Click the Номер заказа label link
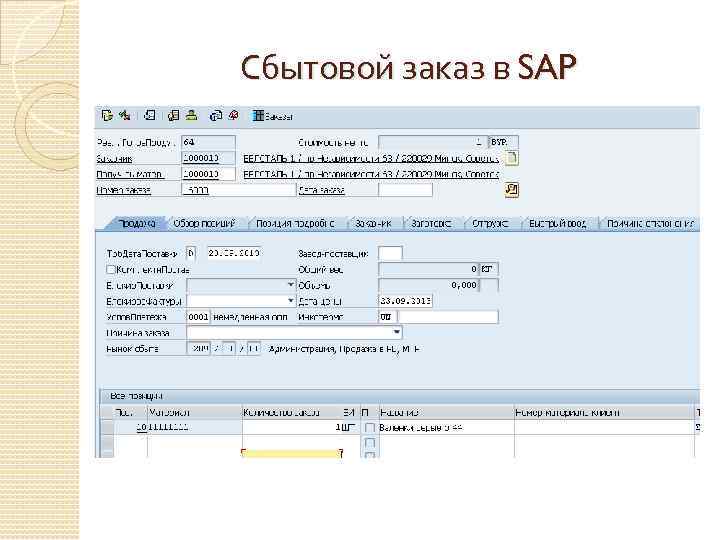Screen dimensions: 720x540 [x=124, y=190]
